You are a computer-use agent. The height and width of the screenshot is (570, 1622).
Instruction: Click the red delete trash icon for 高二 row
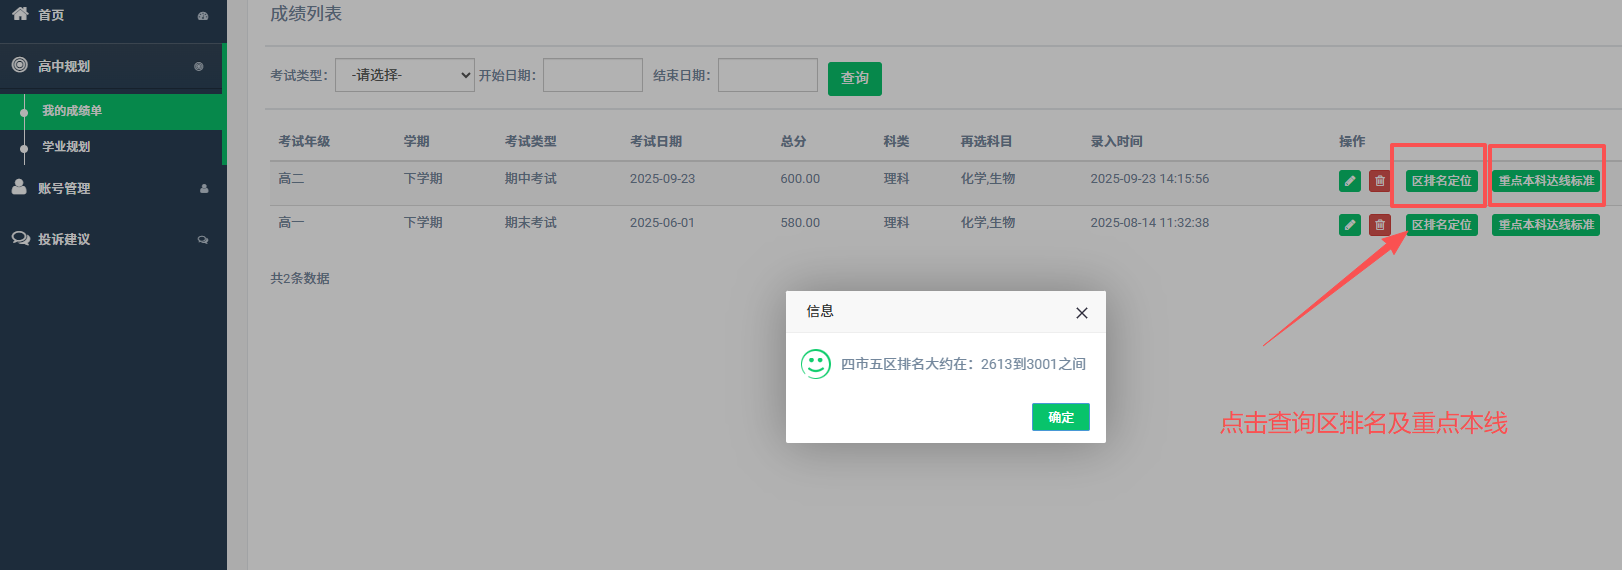(x=1379, y=181)
